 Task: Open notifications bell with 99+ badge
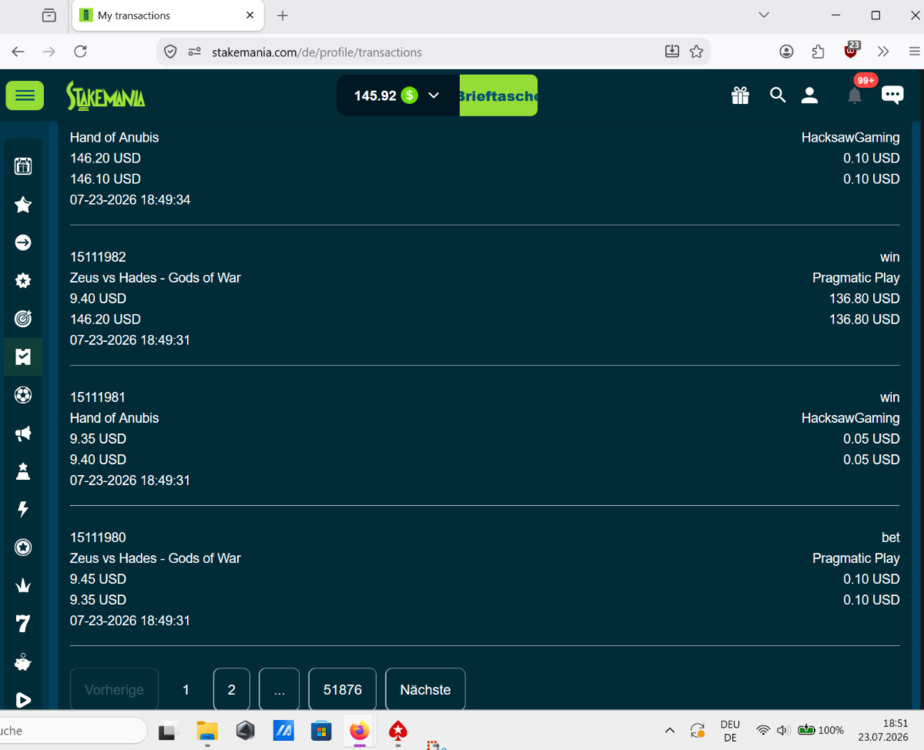tap(855, 95)
